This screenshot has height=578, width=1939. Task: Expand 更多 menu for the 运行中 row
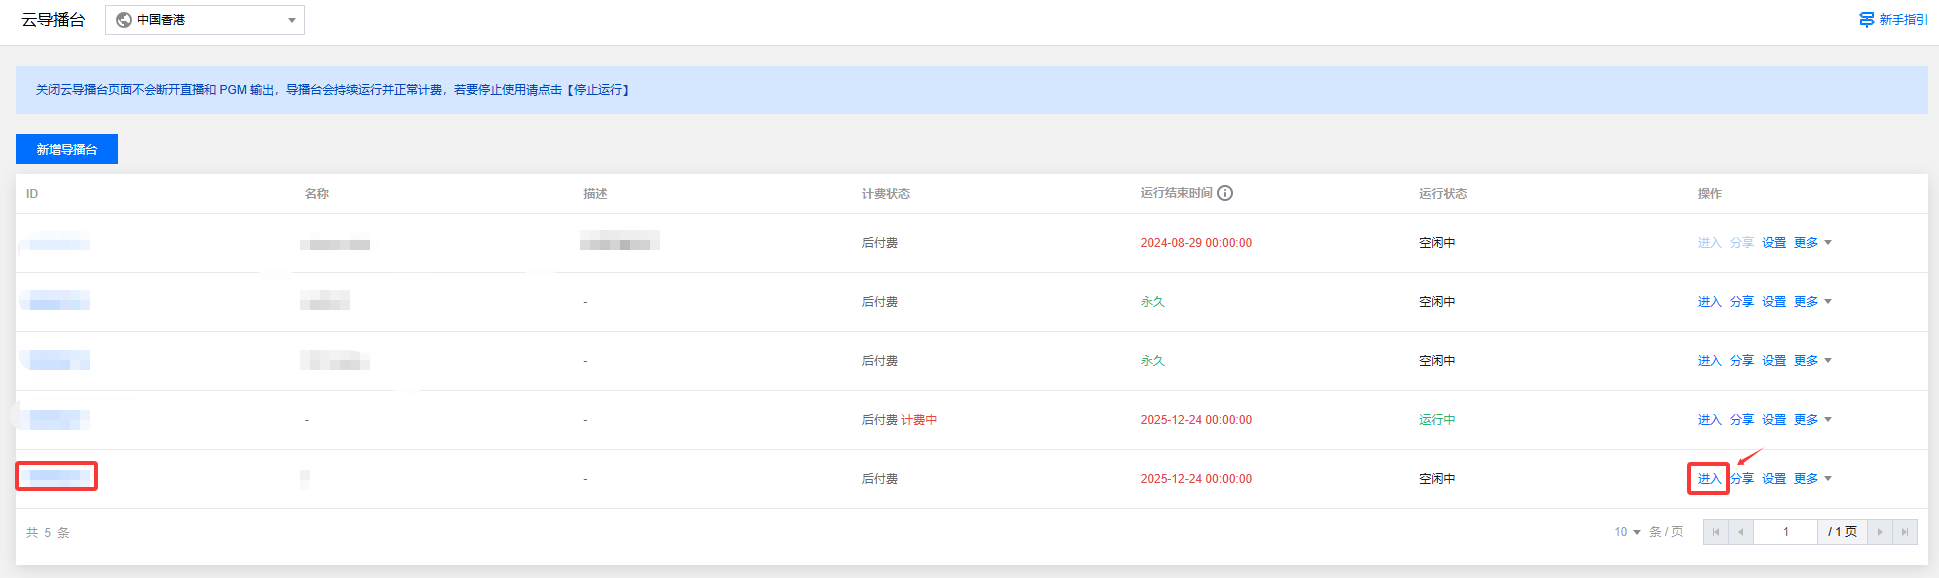tap(1812, 420)
